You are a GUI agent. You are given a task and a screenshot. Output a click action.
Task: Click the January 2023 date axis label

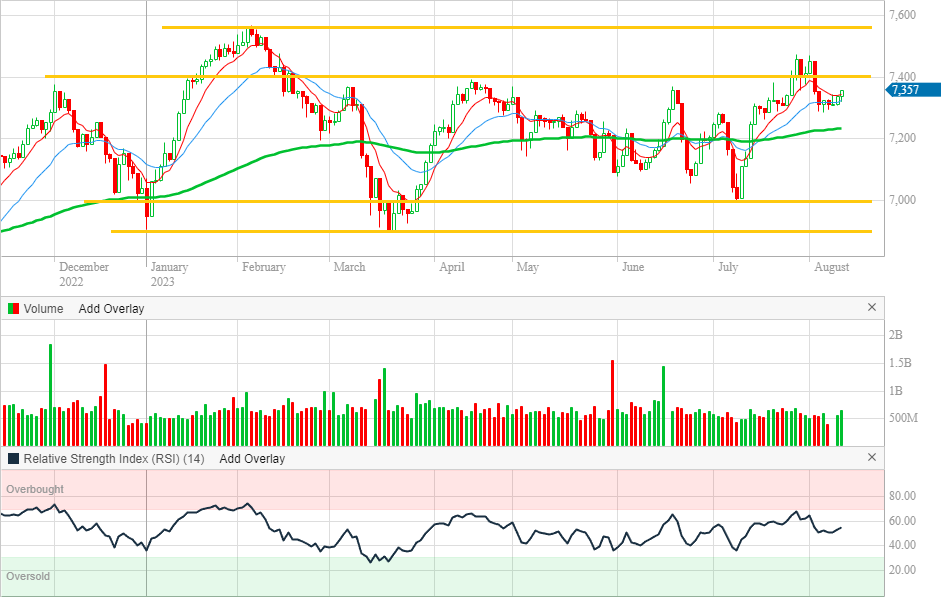pyautogui.click(x=168, y=274)
